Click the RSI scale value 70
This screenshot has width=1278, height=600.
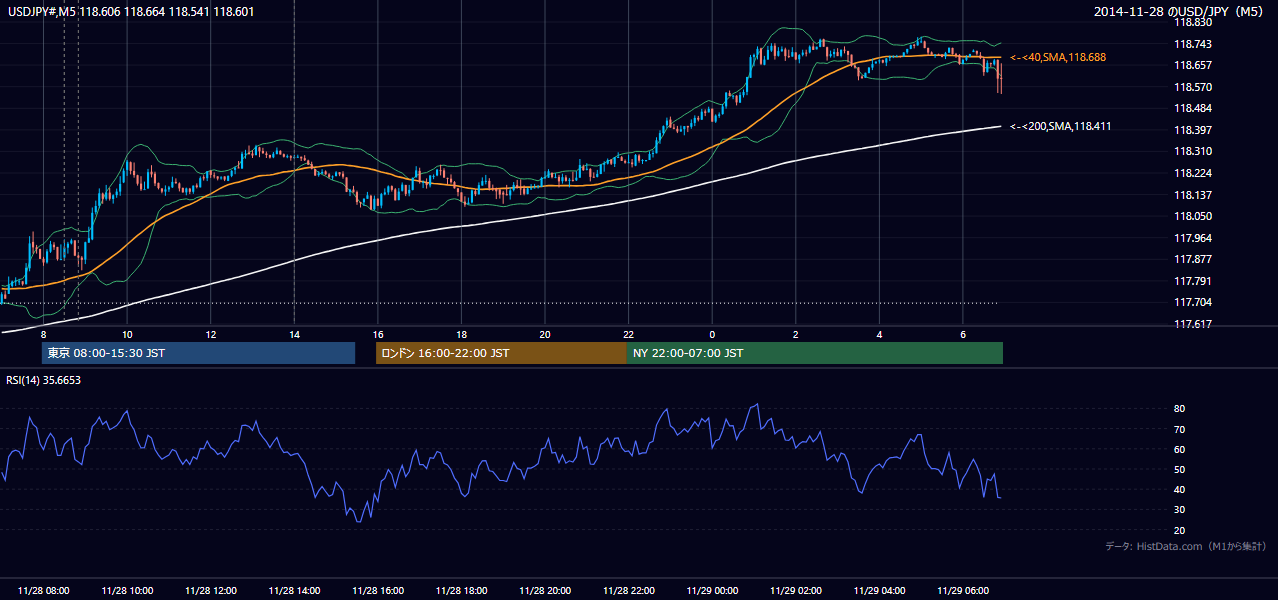pyautogui.click(x=1179, y=429)
